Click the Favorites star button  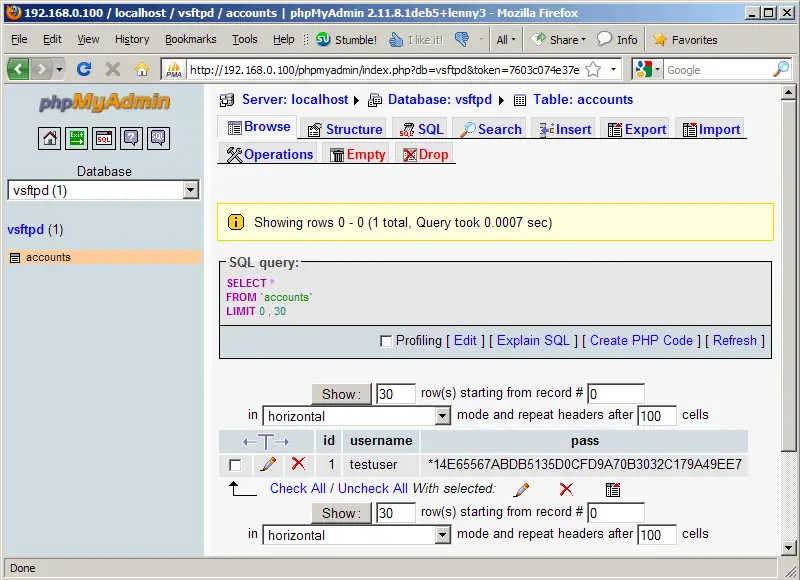[x=685, y=39]
